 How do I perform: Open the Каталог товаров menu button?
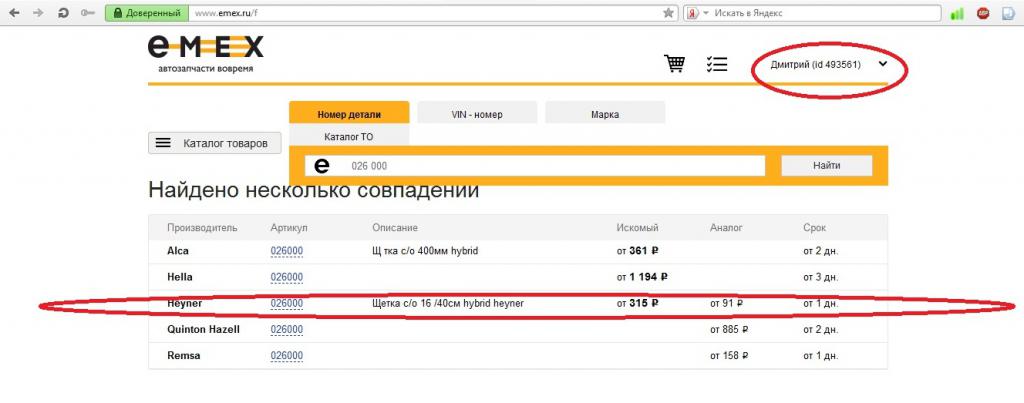coord(215,143)
